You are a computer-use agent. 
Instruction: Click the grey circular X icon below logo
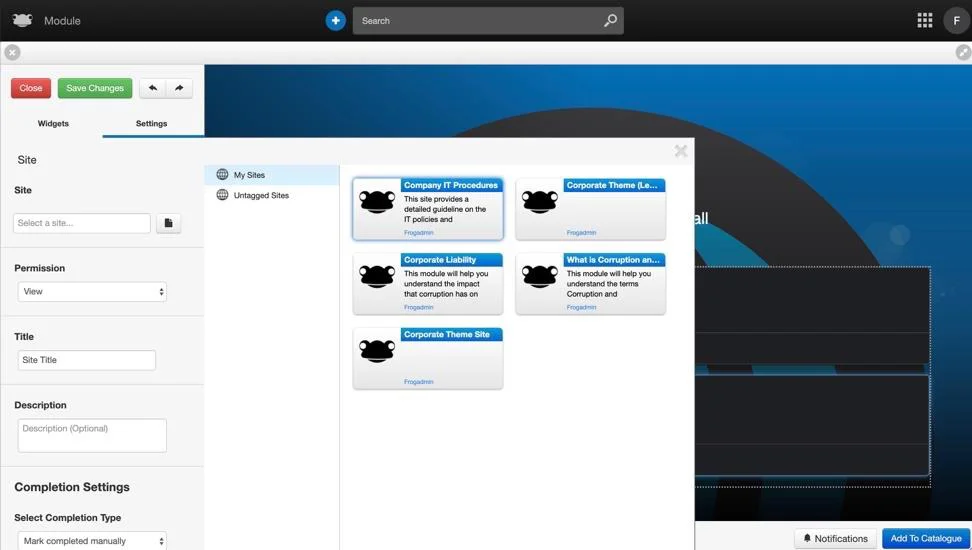(x=12, y=53)
